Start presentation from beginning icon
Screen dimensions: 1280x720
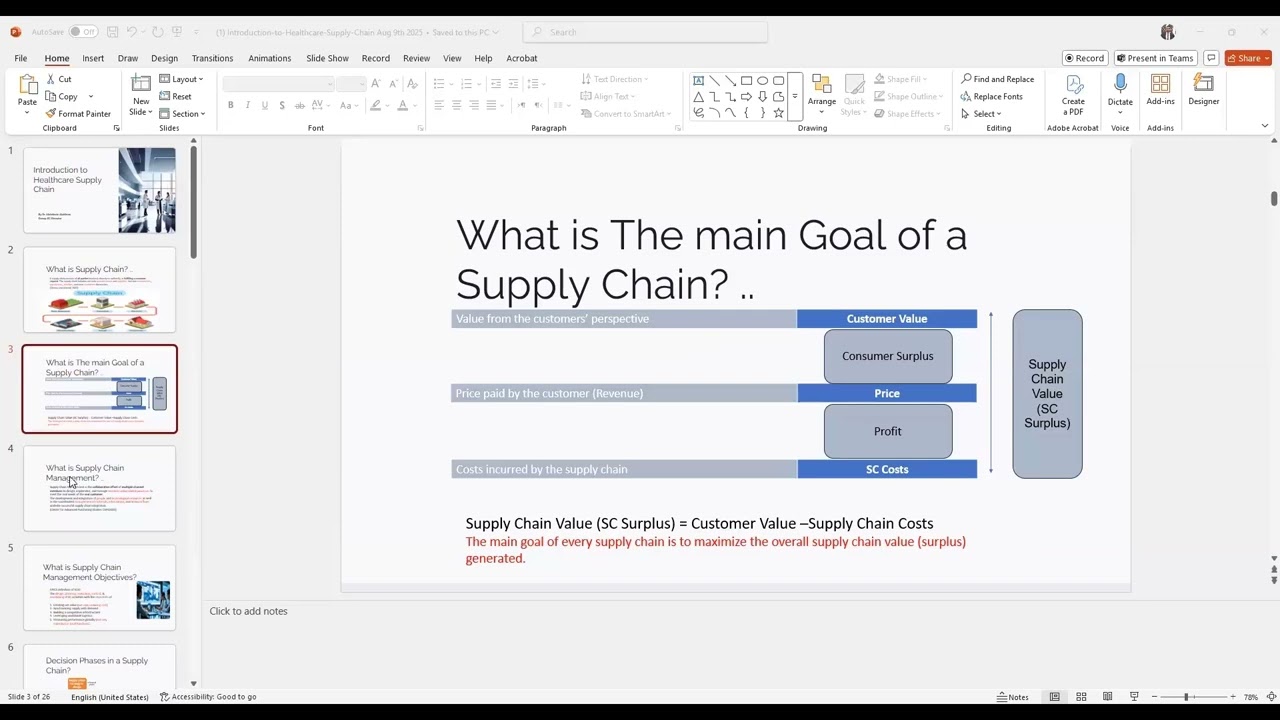[177, 32]
